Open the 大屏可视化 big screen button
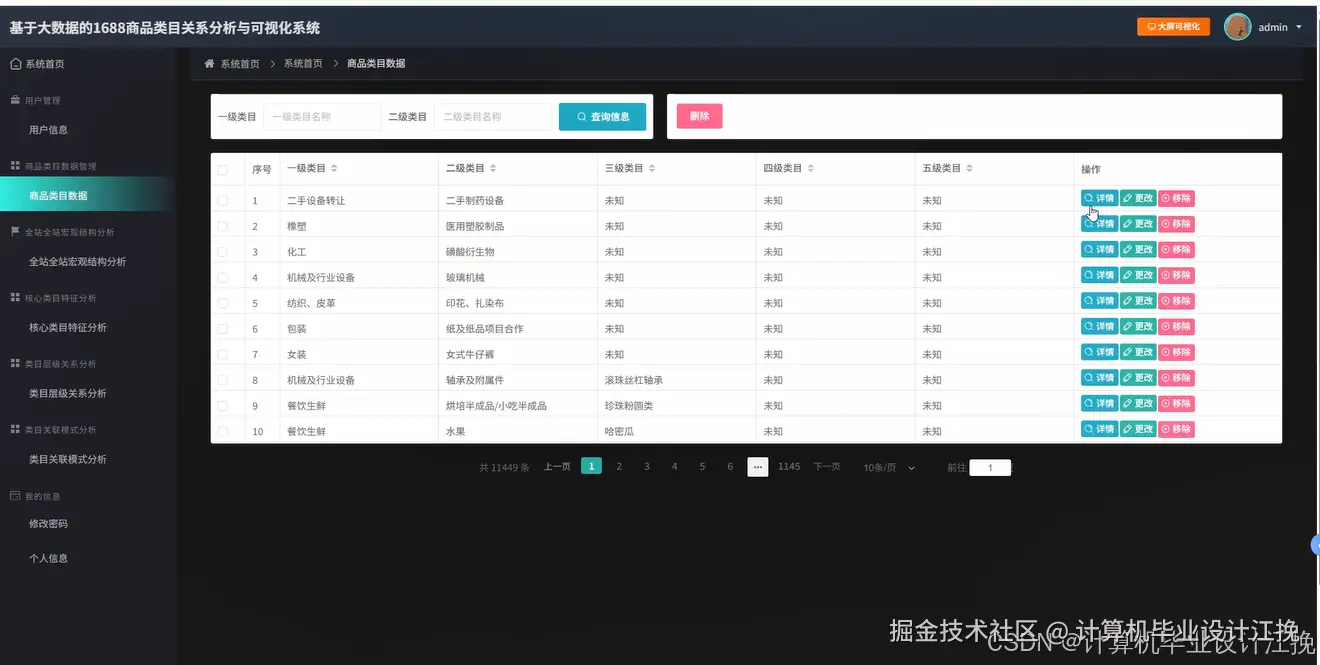Image resolution: width=1320 pixels, height=665 pixels. pos(1173,27)
